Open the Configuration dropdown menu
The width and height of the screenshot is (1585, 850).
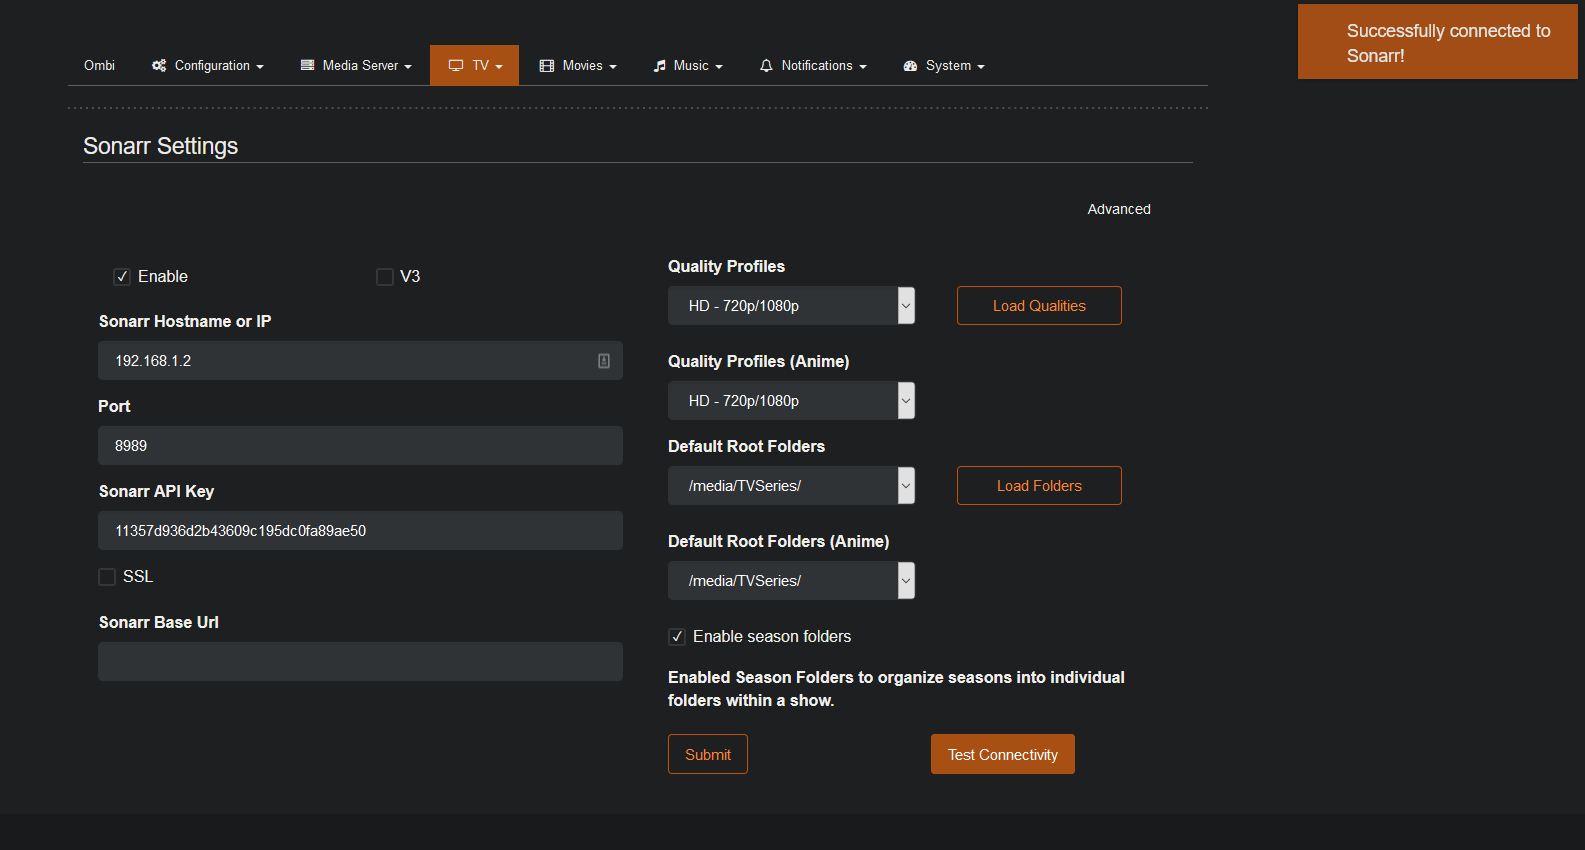pyautogui.click(x=208, y=66)
